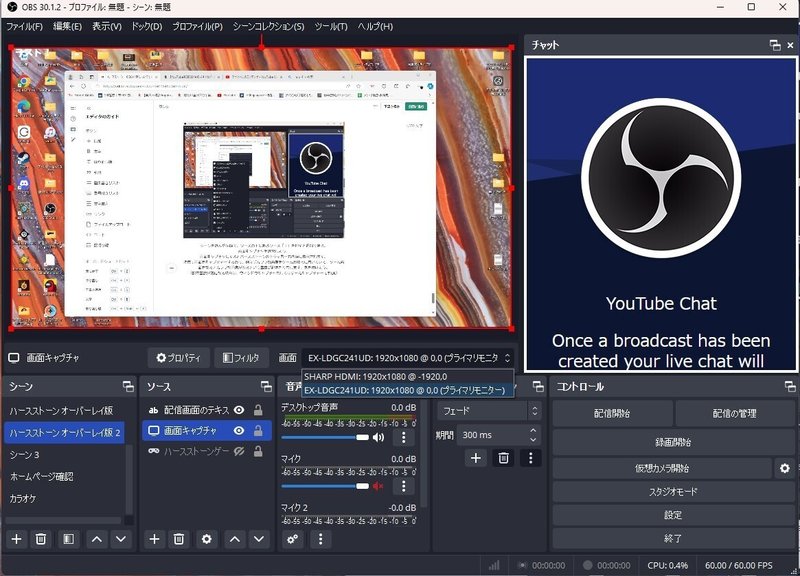Float the transitions dock above フェード
Screen dimensions: 800x576
click(538, 386)
